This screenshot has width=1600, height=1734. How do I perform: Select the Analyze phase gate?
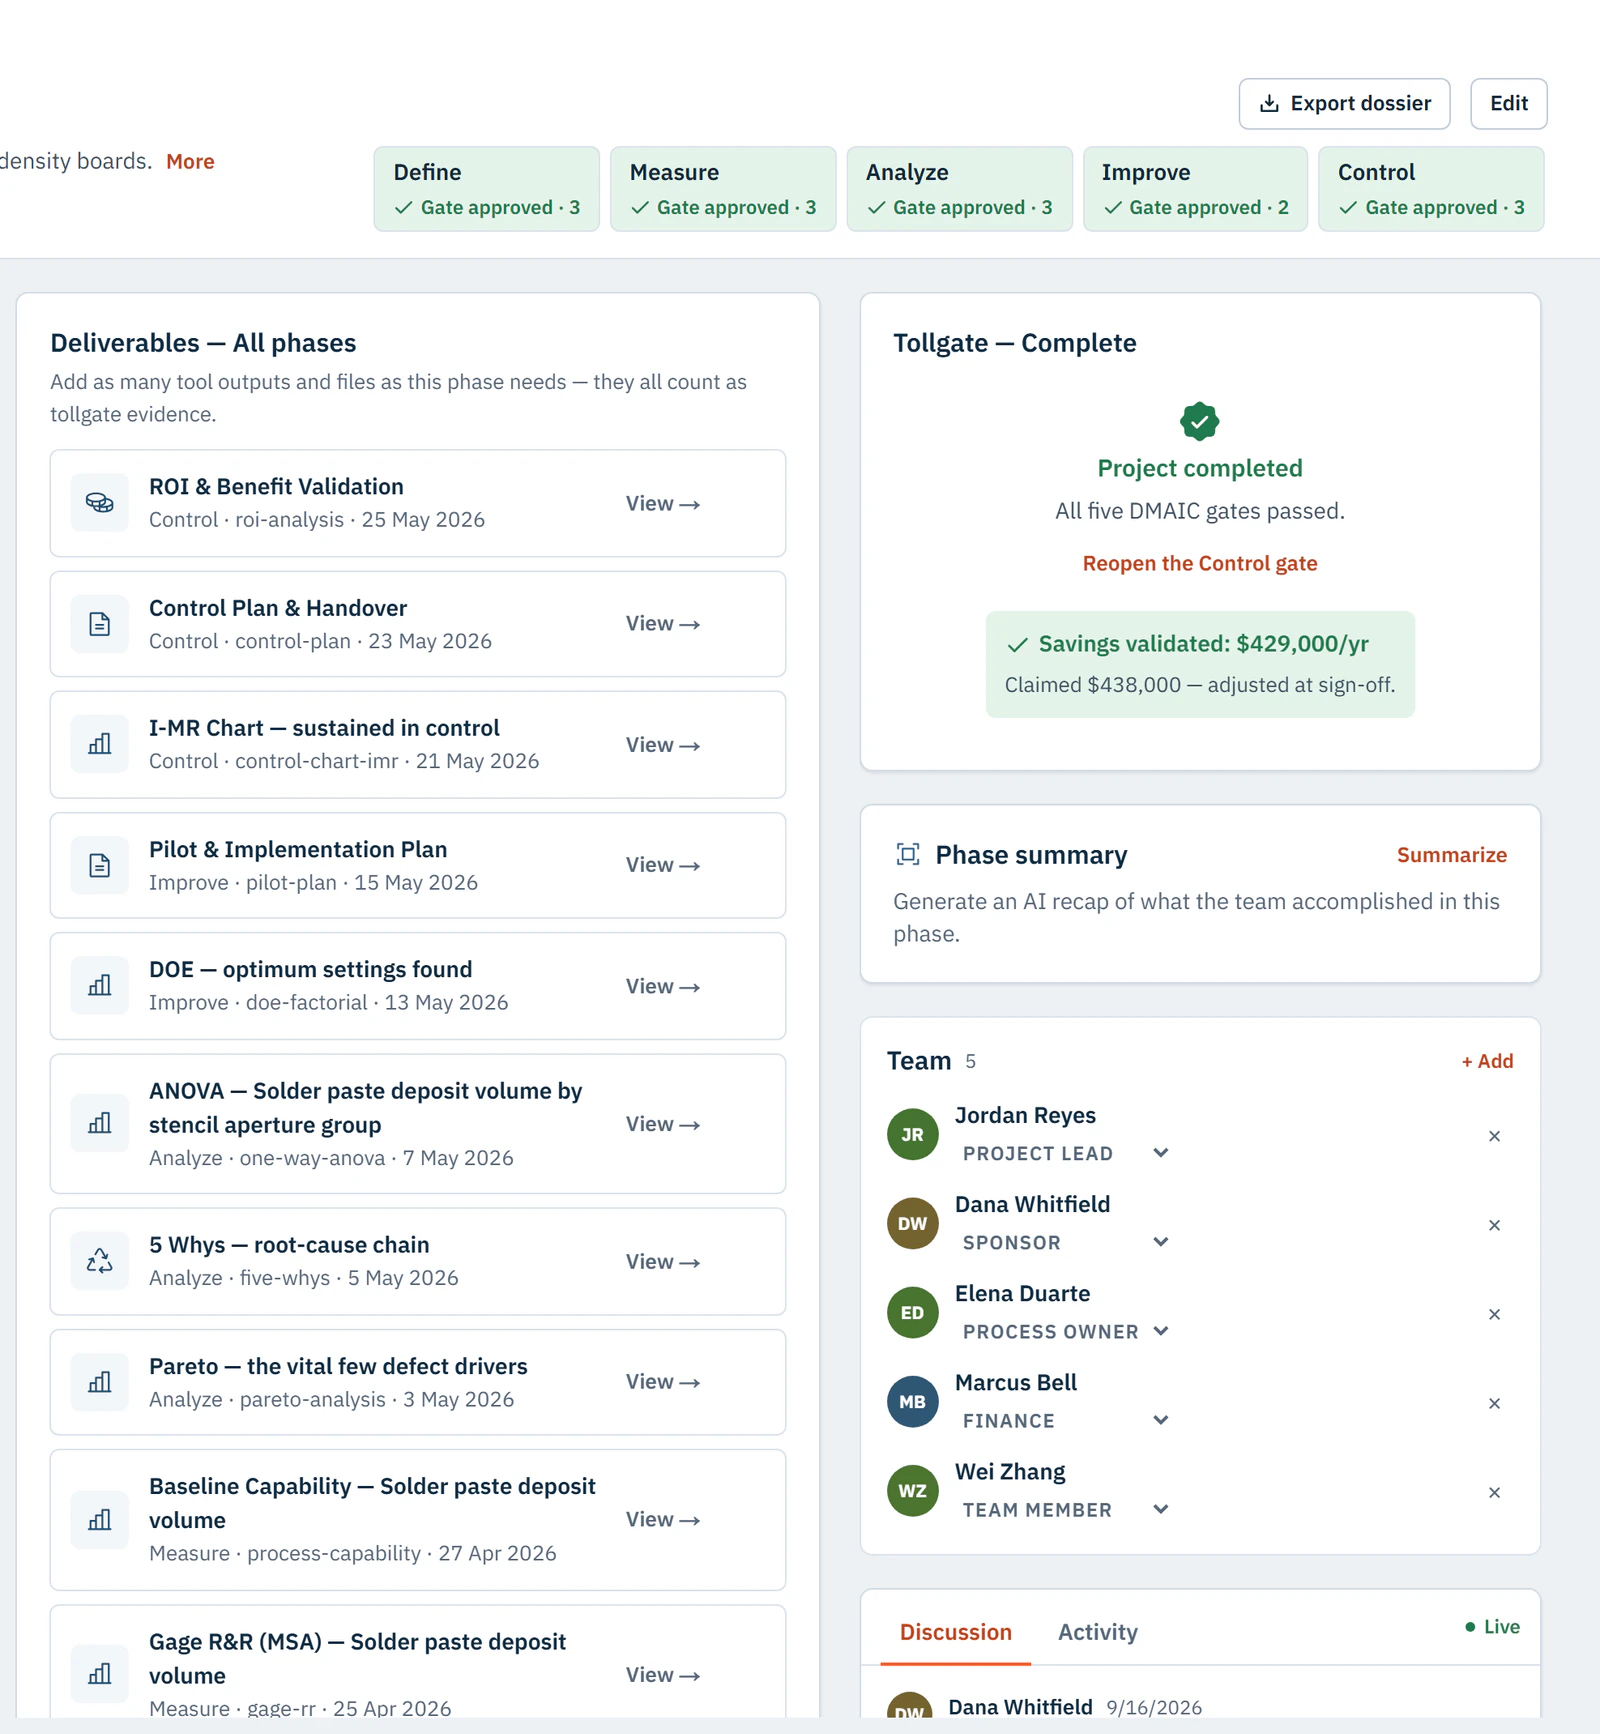click(959, 189)
